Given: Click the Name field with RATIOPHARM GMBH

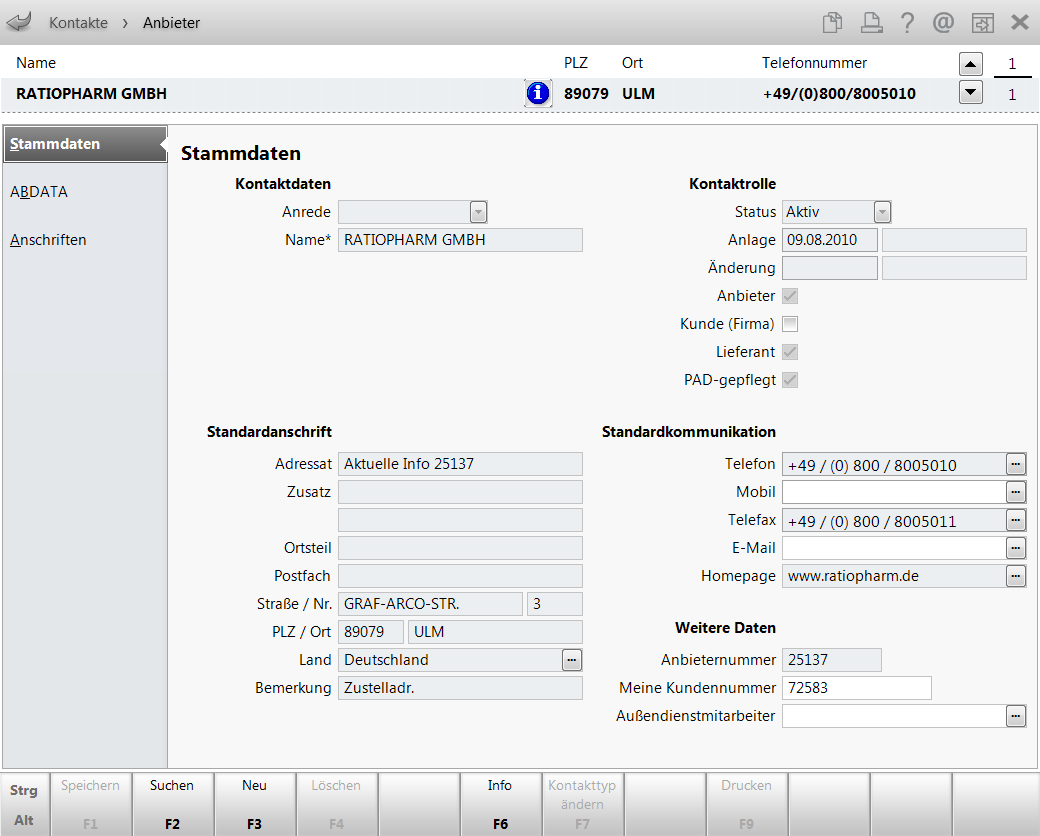Looking at the screenshot, I should 460,240.
